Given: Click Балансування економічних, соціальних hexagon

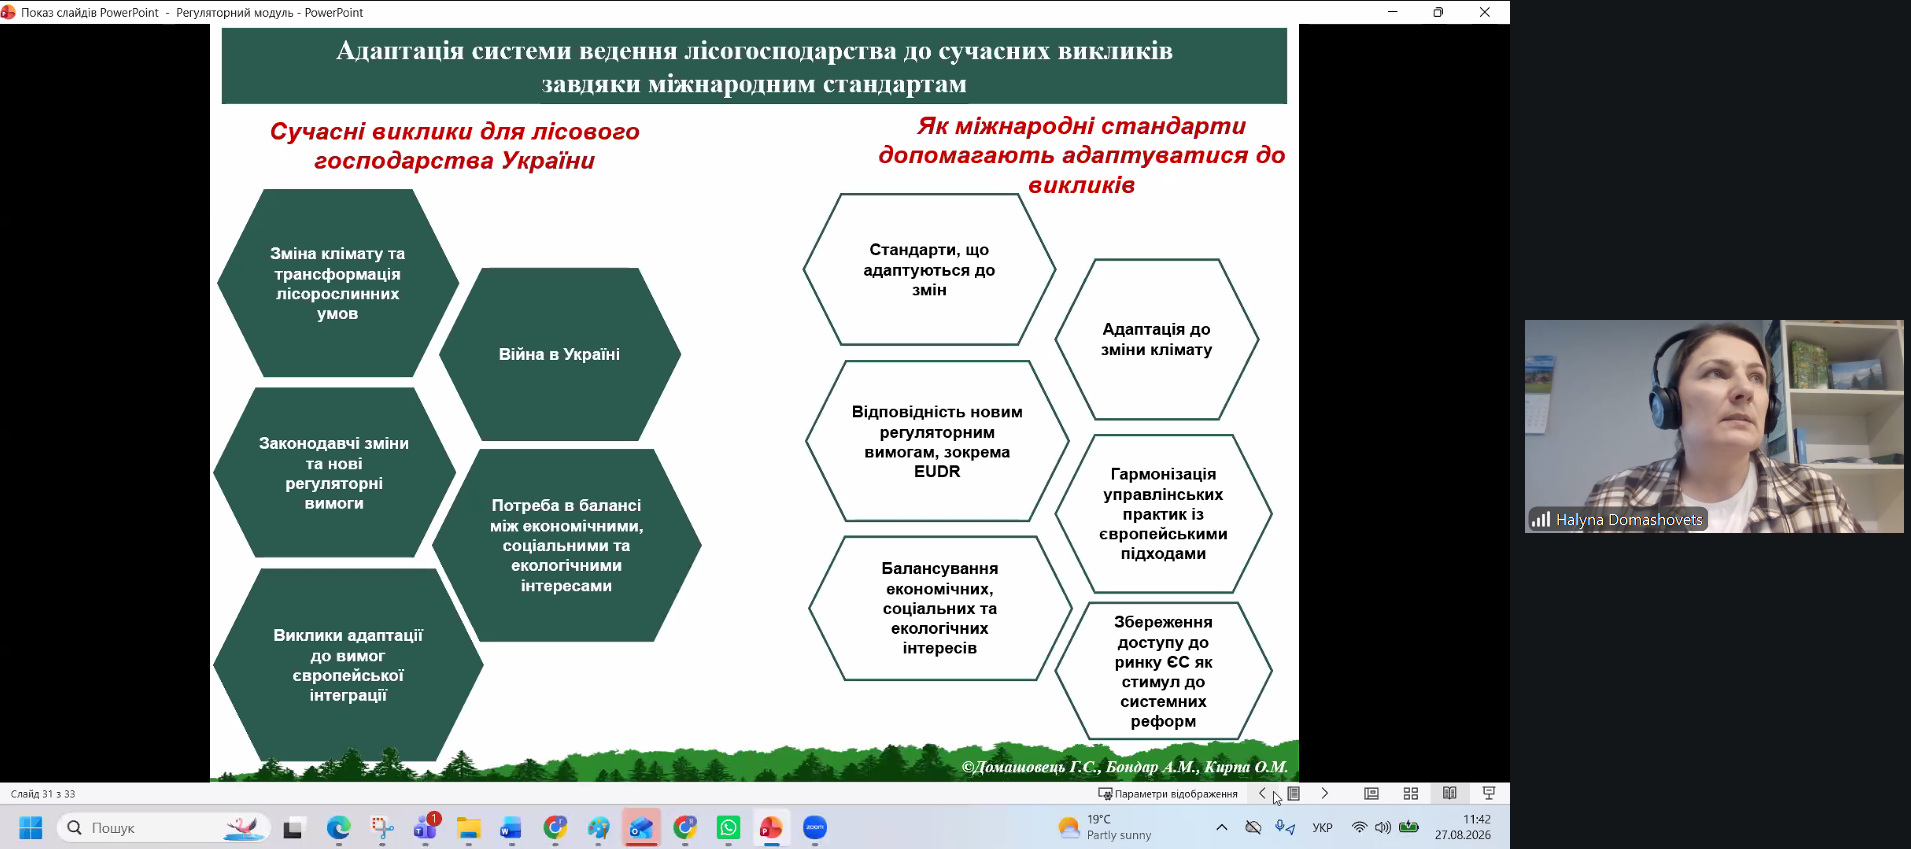Looking at the screenshot, I should click(x=940, y=608).
